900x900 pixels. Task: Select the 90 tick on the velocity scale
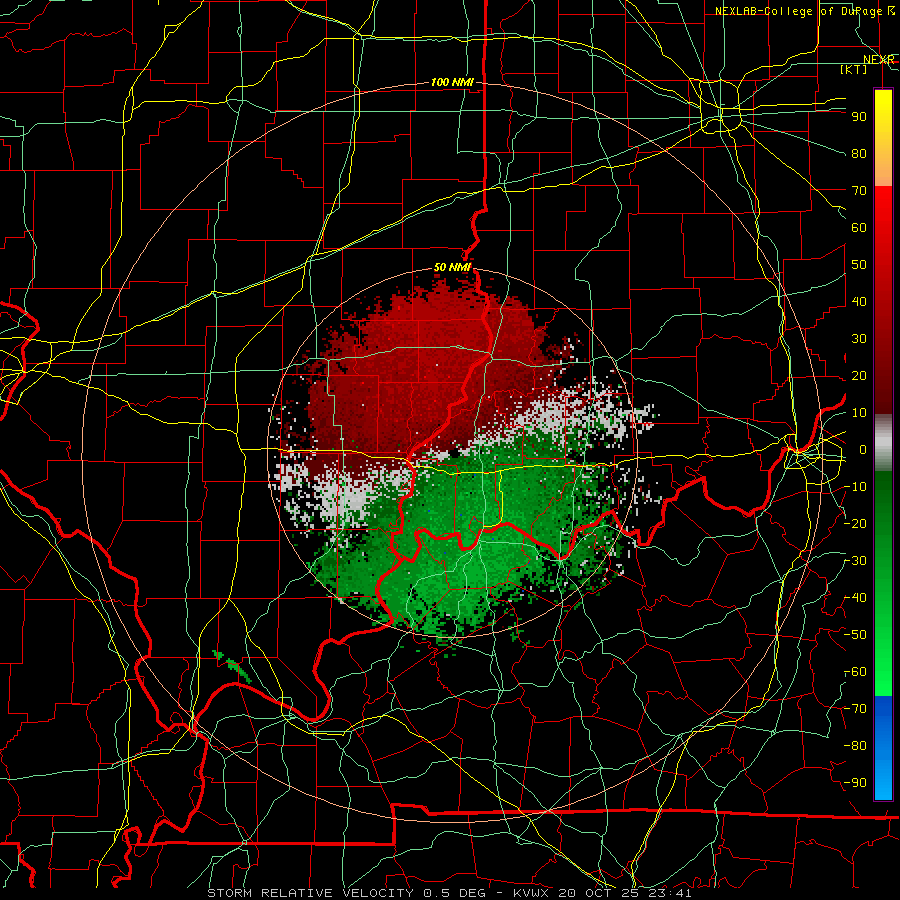859,117
